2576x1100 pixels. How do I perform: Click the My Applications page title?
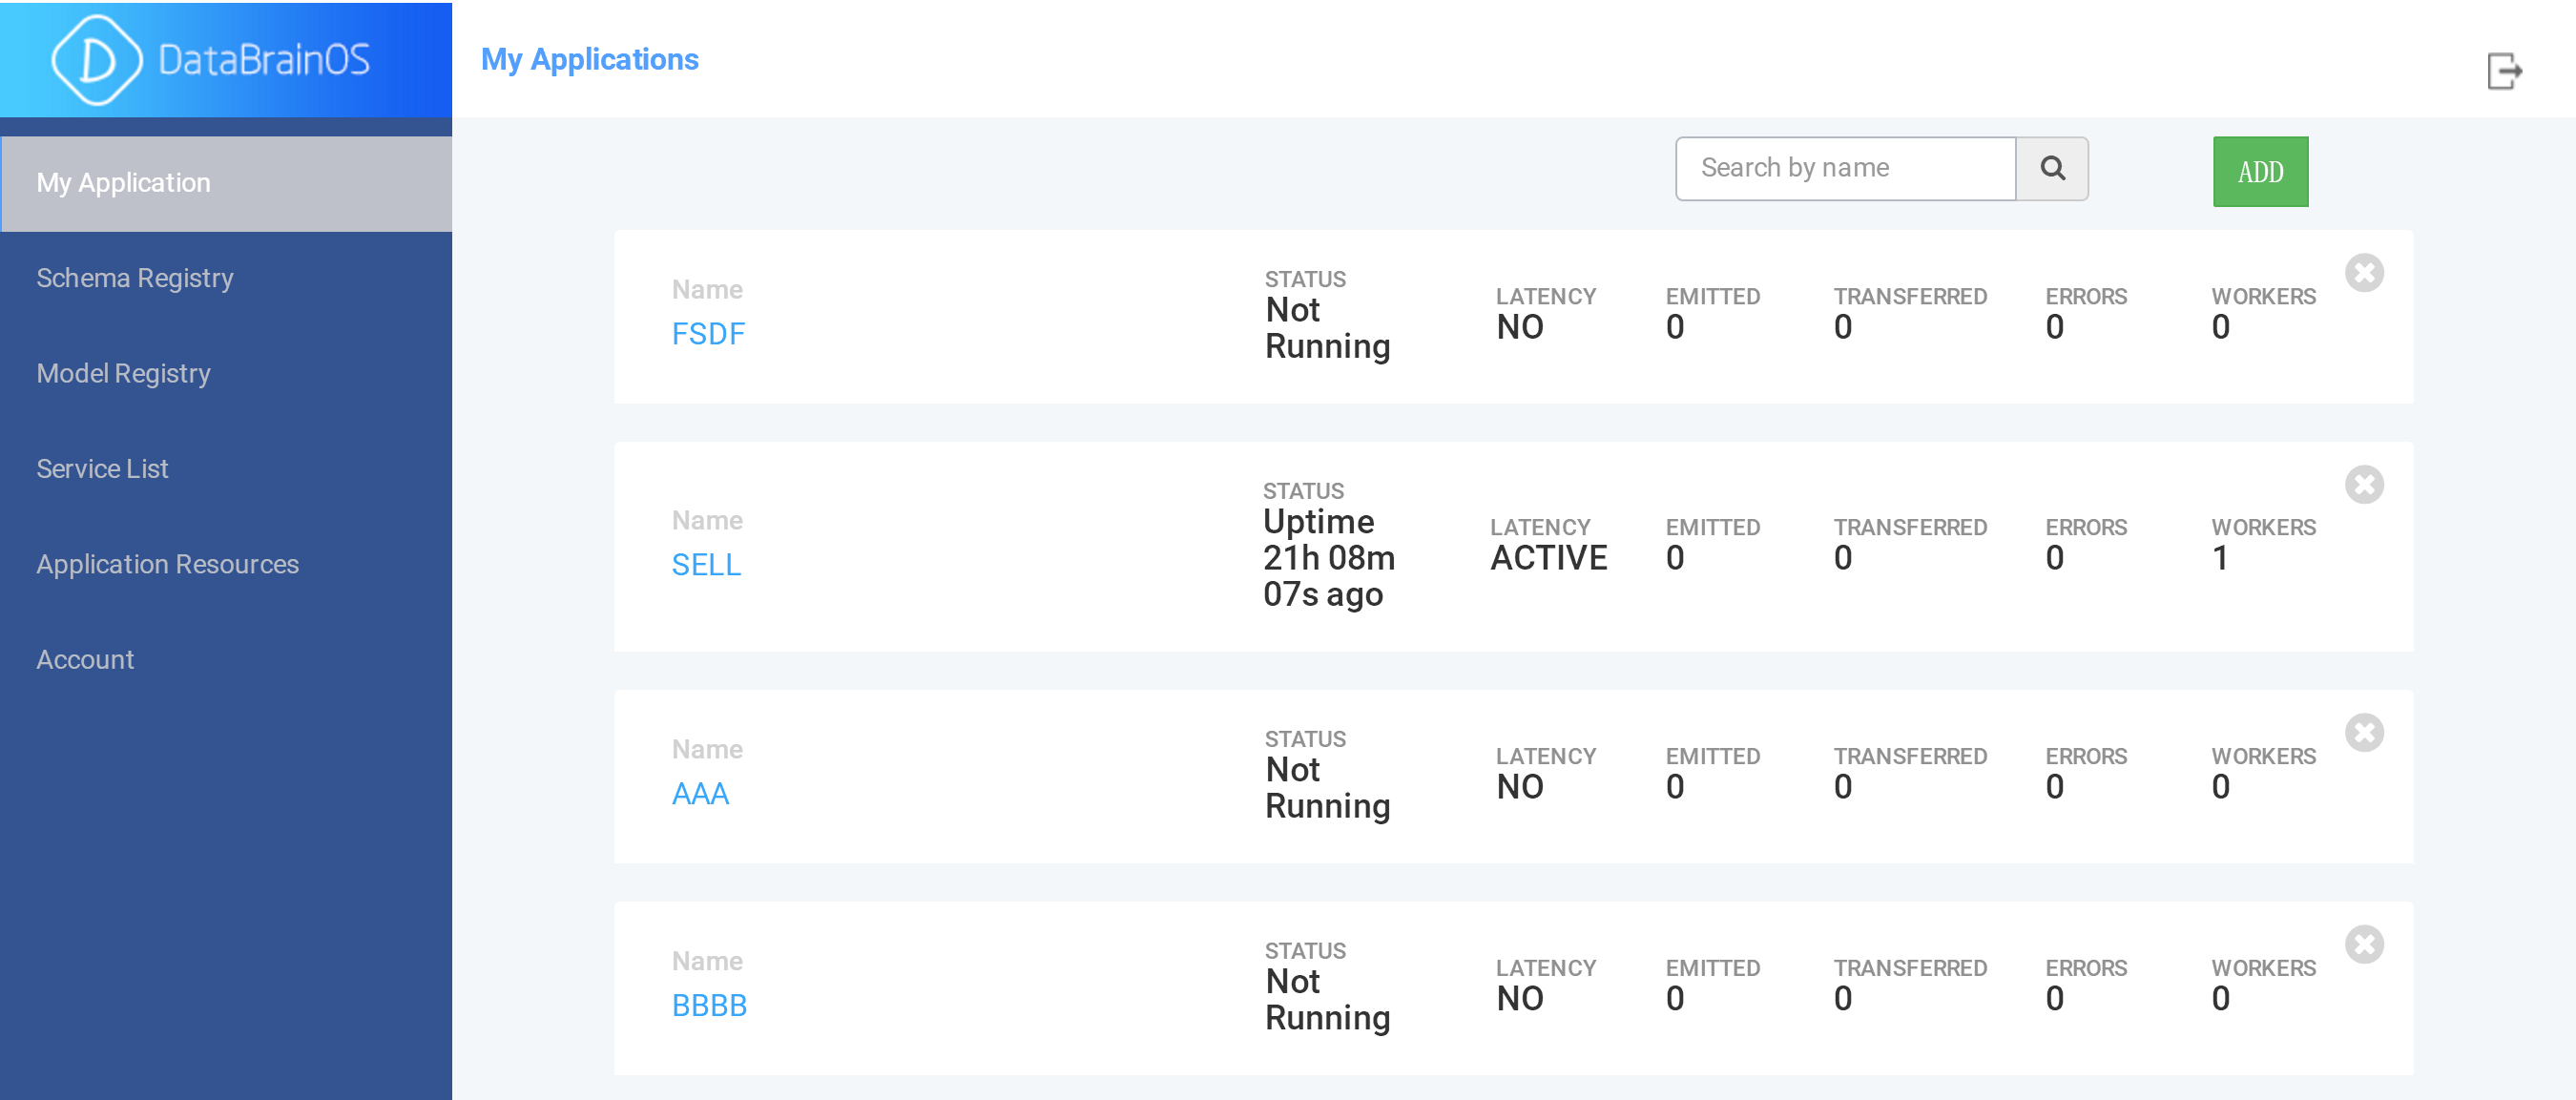pos(590,60)
